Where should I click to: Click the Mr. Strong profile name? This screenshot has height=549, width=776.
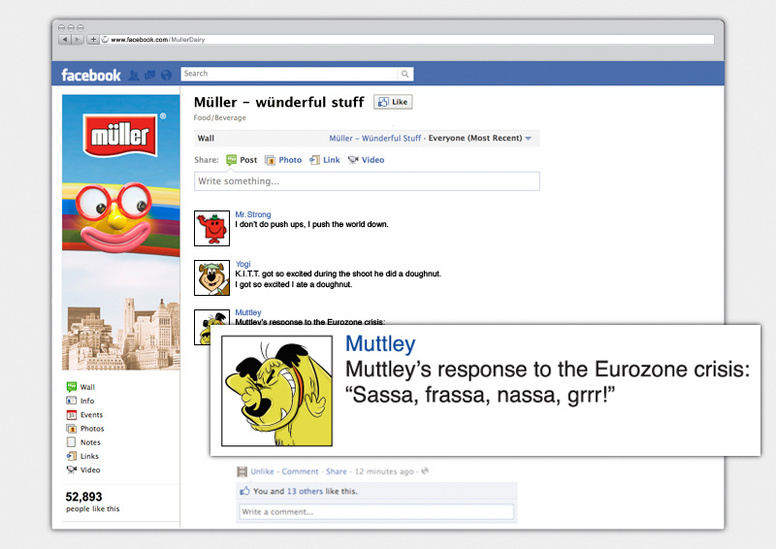[x=253, y=214]
